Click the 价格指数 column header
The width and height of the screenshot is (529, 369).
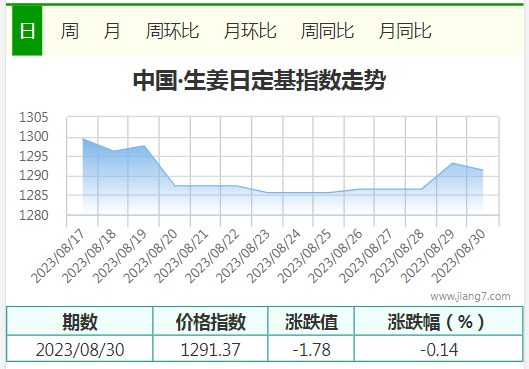[x=210, y=321]
